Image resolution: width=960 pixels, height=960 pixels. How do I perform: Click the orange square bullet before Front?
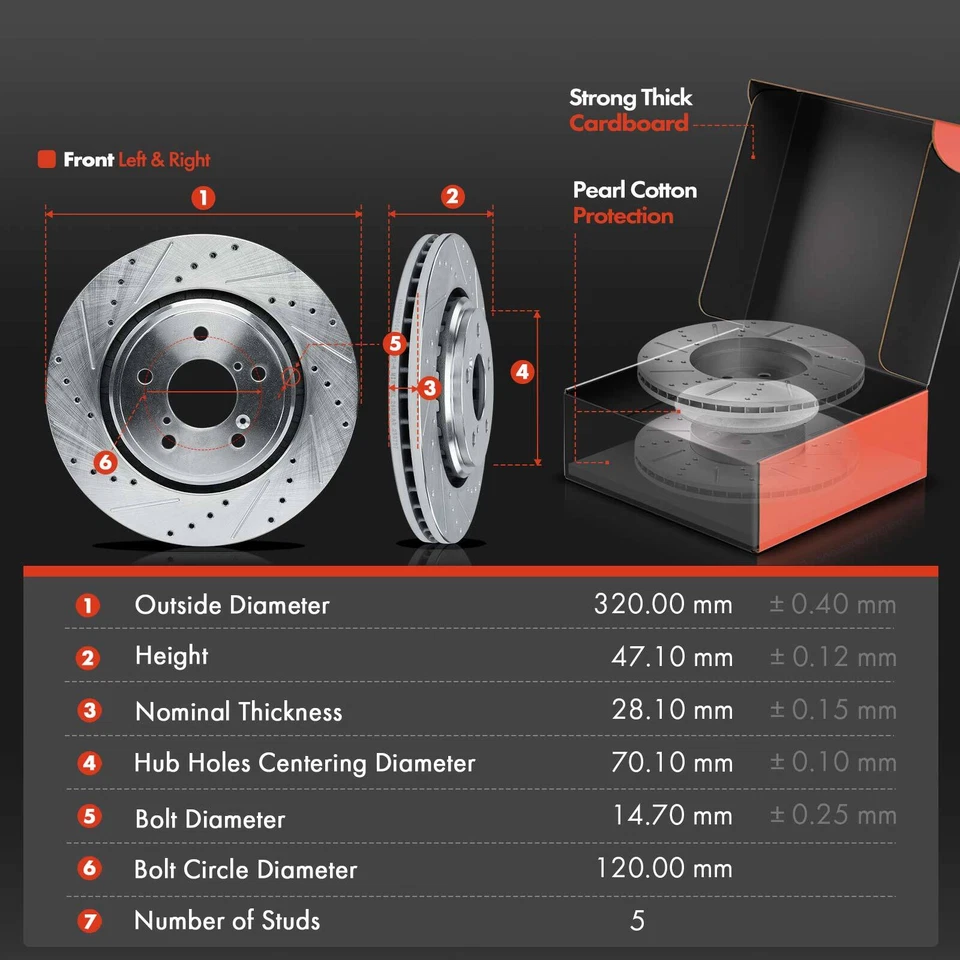tap(47, 159)
